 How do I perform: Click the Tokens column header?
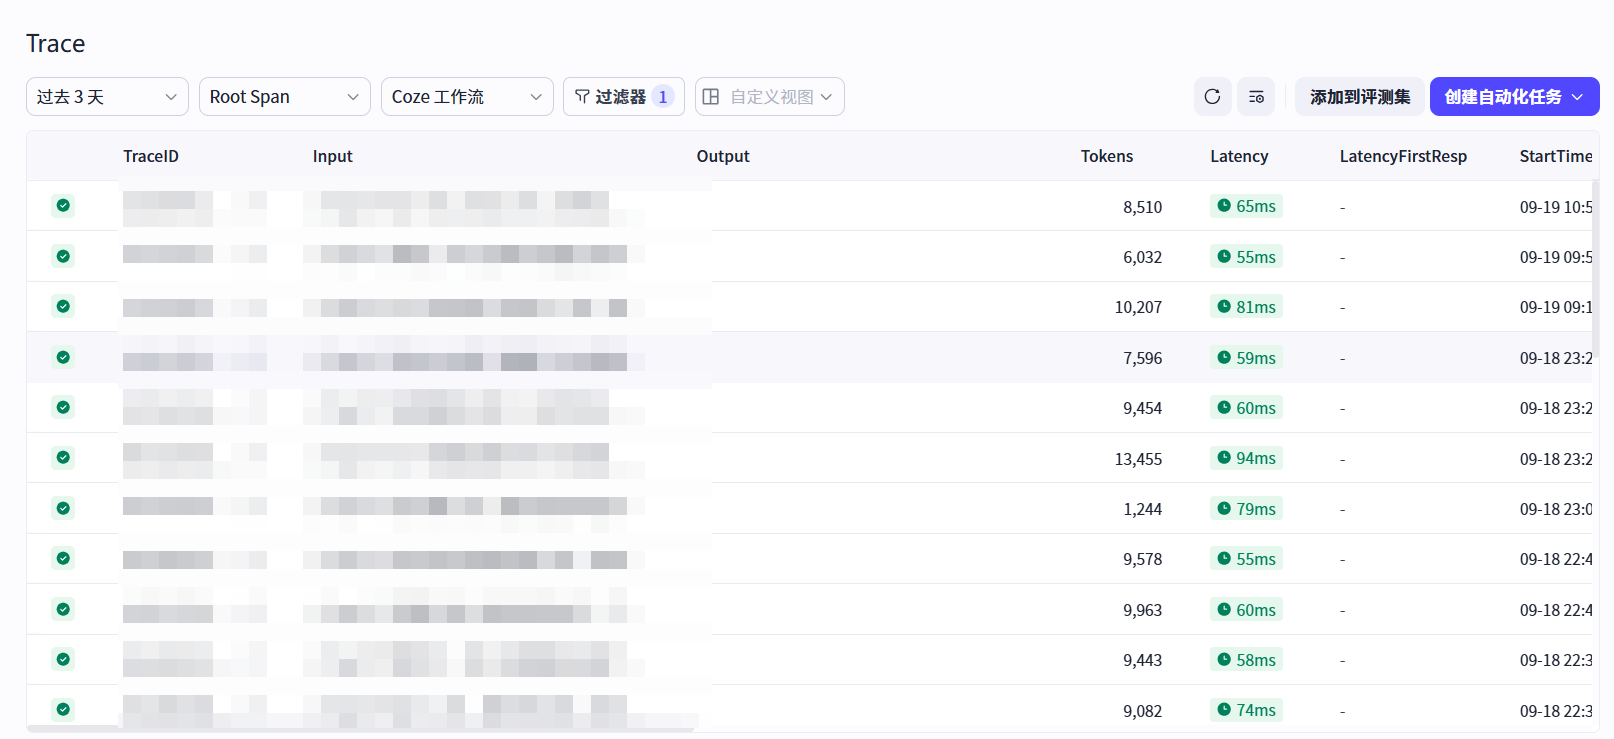1107,156
